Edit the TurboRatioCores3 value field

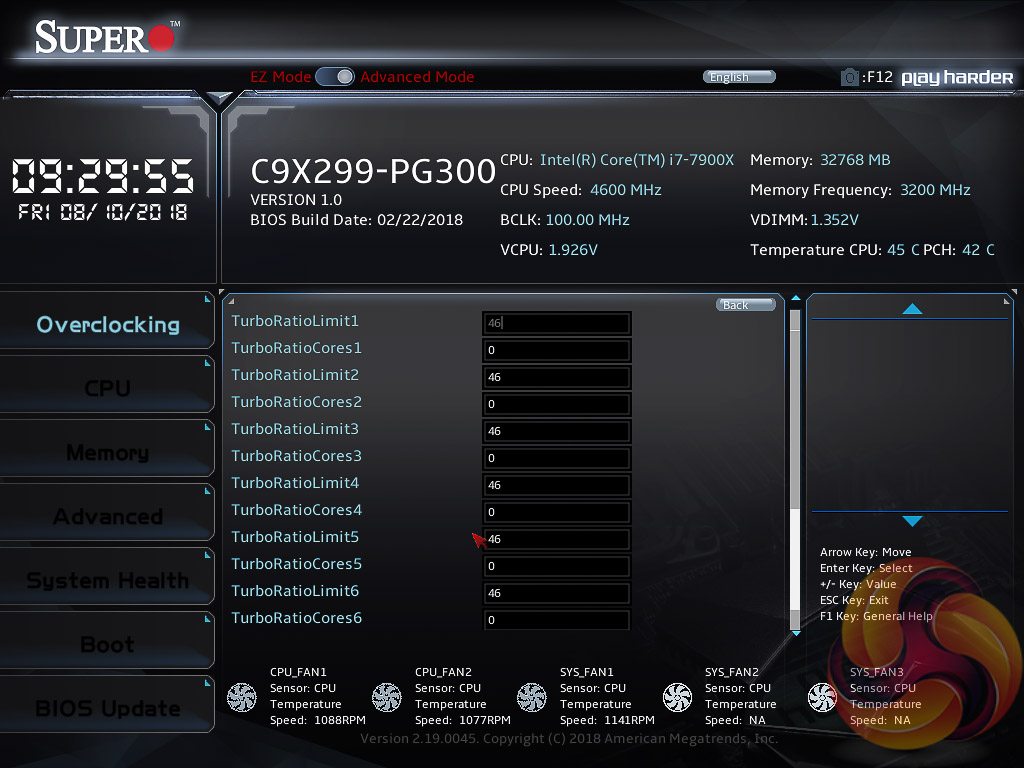coord(556,458)
